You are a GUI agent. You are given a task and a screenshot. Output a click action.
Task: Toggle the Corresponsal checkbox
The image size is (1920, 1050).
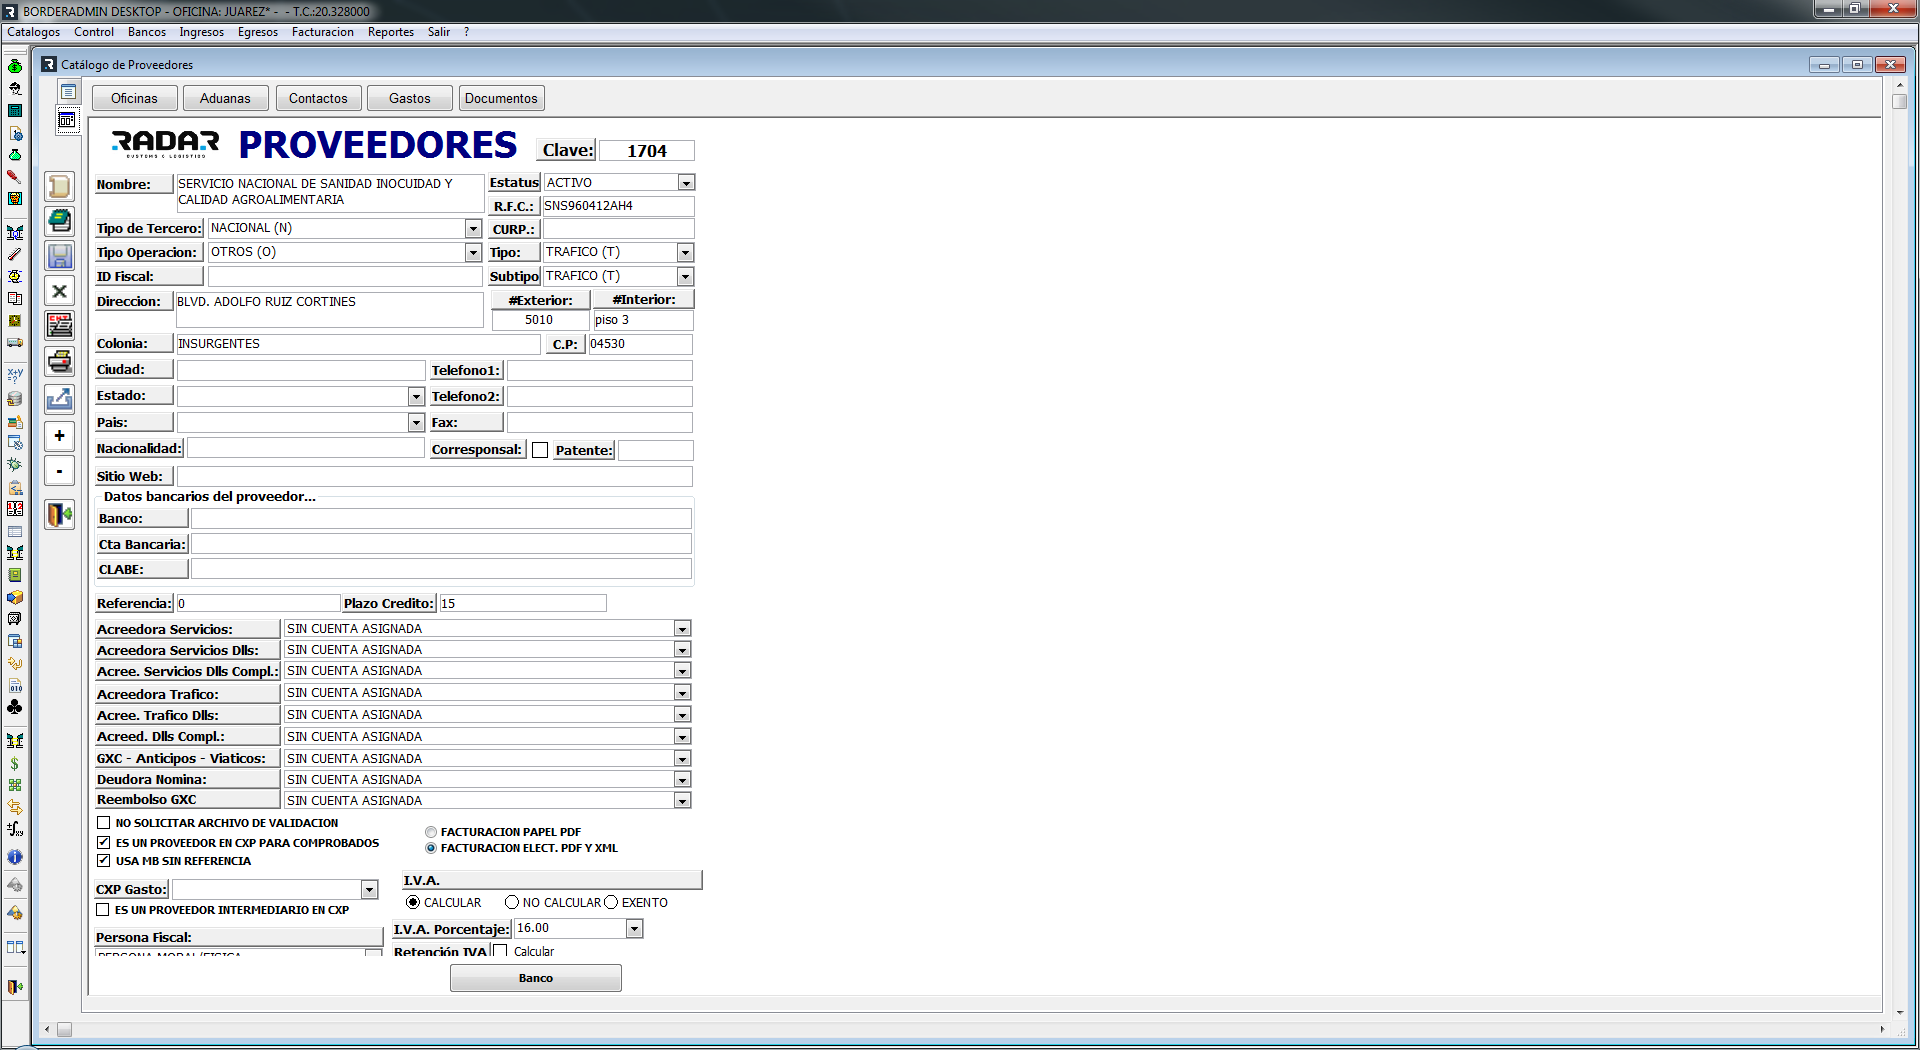pyautogui.click(x=540, y=450)
